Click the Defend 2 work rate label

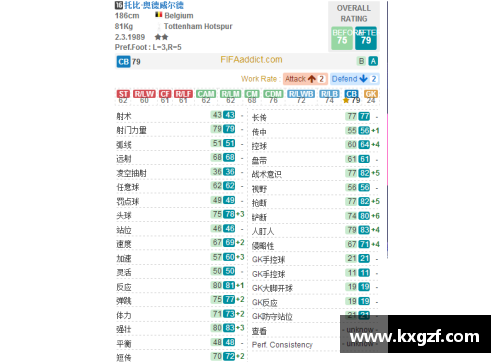[355, 79]
